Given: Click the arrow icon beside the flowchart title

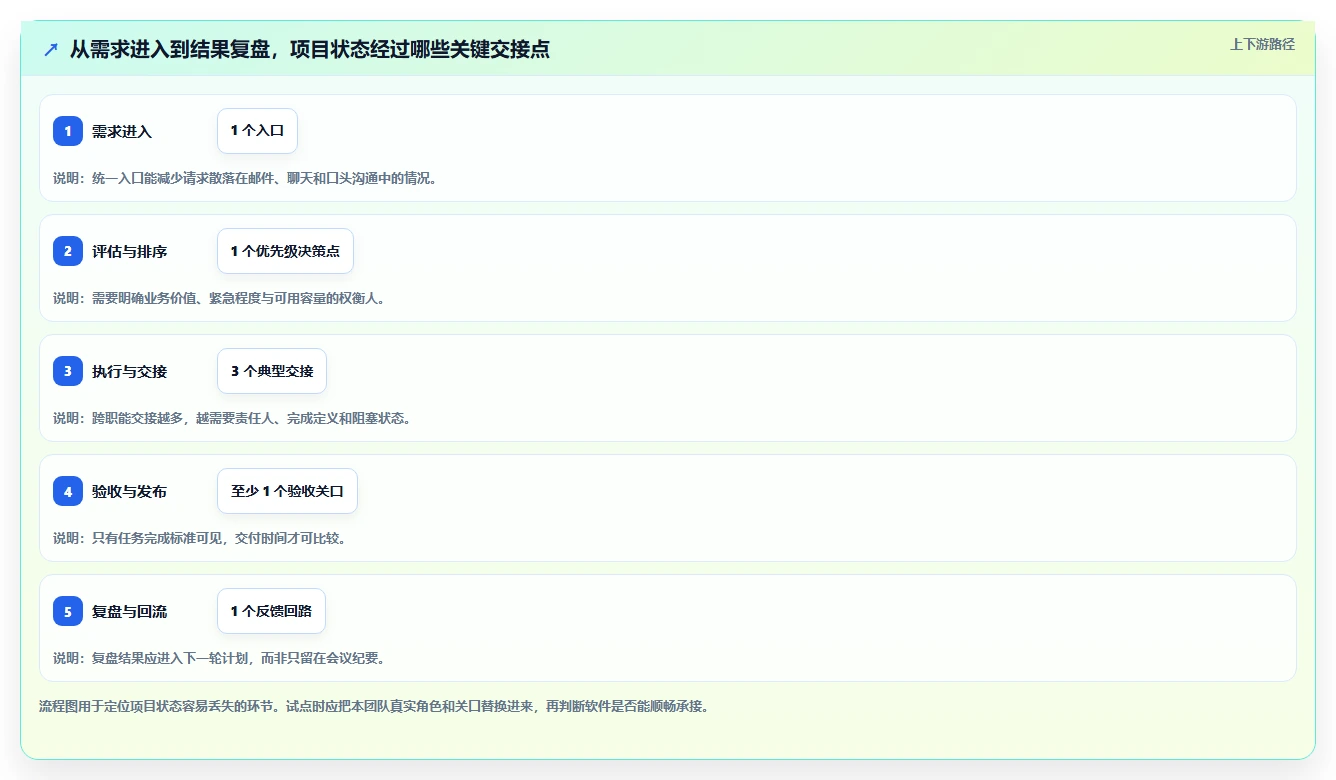Looking at the screenshot, I should click(51, 49).
